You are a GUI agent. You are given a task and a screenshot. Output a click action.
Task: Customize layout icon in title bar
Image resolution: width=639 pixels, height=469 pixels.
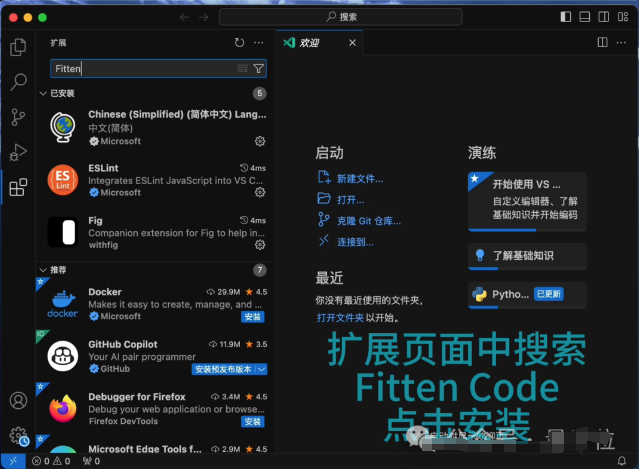(x=623, y=17)
